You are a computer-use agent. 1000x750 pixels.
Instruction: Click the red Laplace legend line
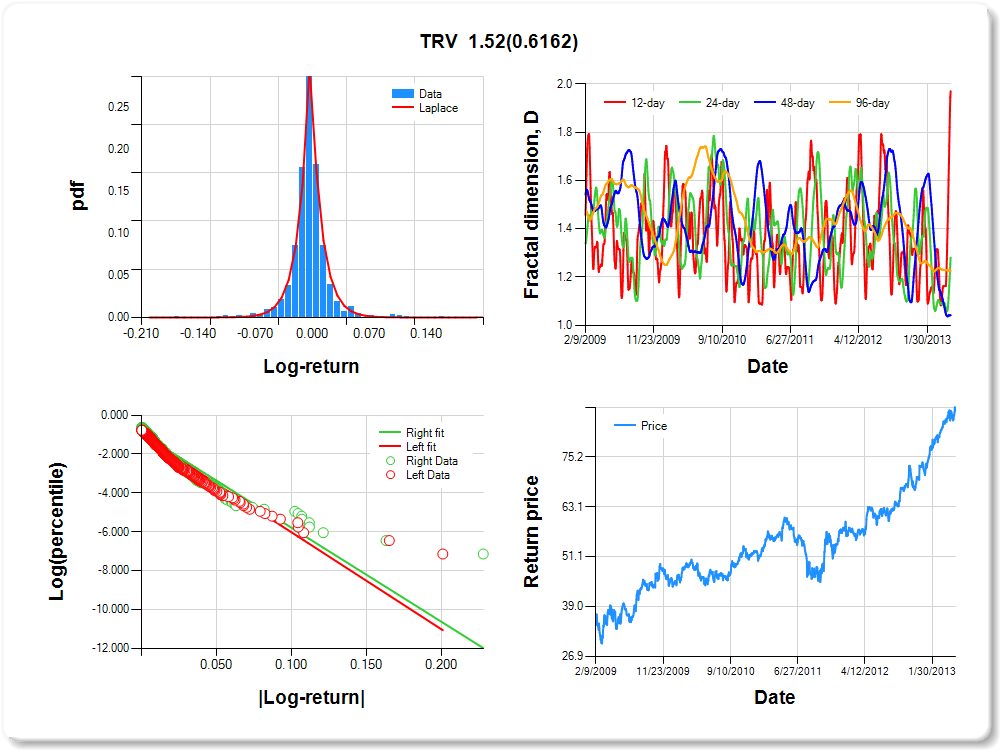point(402,108)
